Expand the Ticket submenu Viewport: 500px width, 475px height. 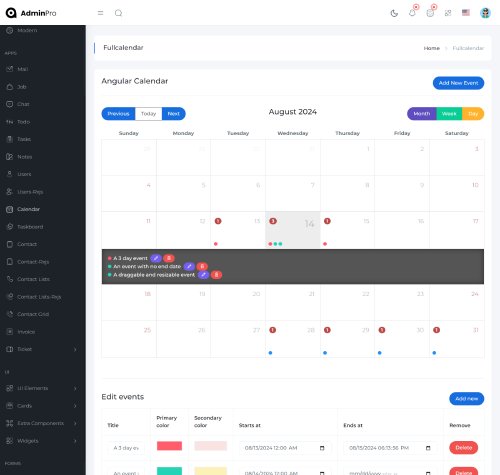tap(43, 349)
